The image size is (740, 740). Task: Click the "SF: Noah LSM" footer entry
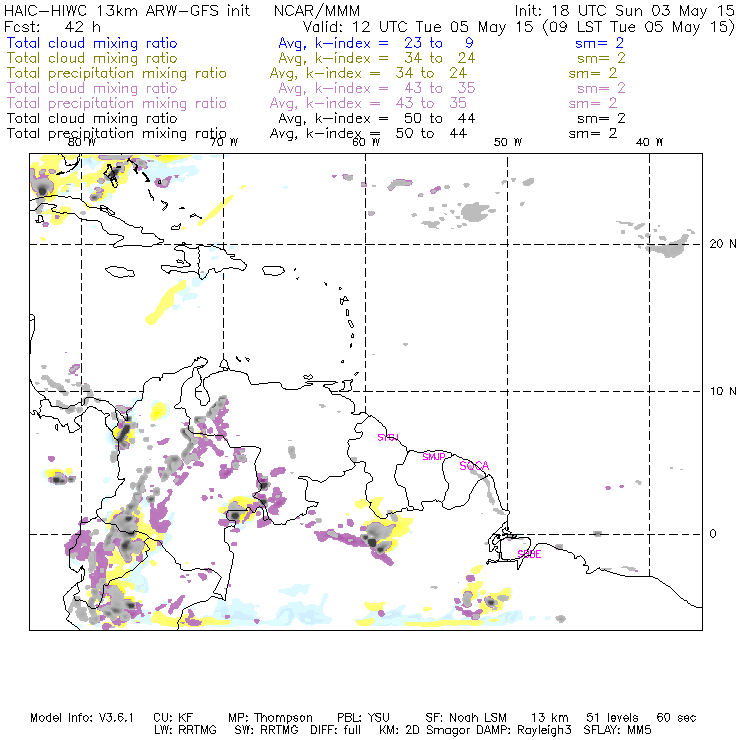point(466,718)
